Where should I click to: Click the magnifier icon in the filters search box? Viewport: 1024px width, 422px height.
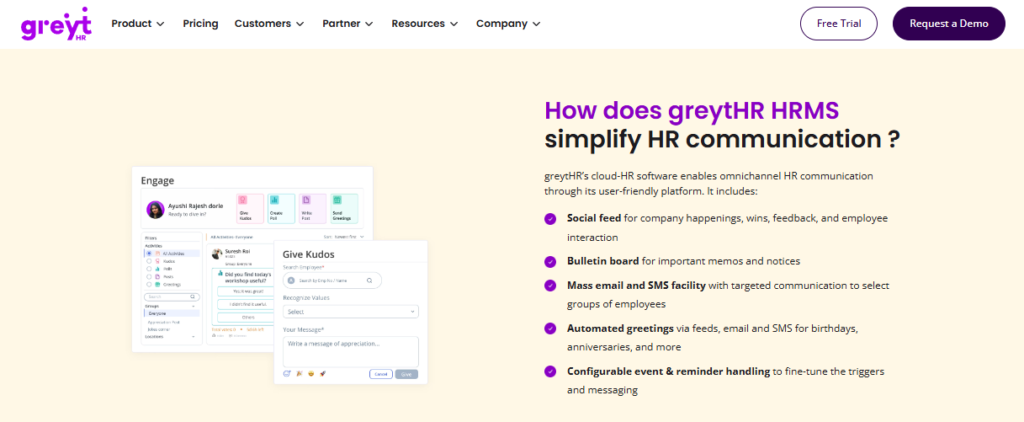coord(193,297)
